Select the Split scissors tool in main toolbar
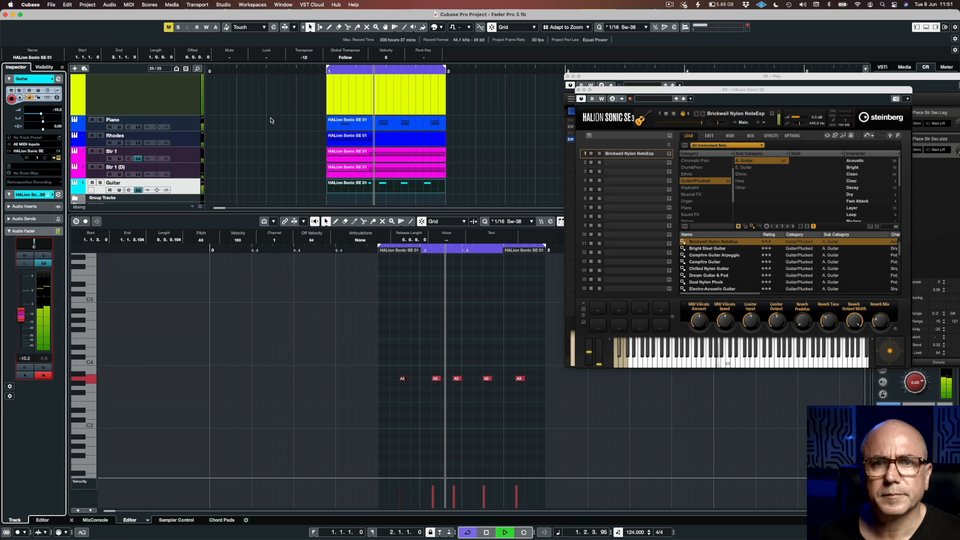Viewport: 960px width, 540px height. coord(348,27)
